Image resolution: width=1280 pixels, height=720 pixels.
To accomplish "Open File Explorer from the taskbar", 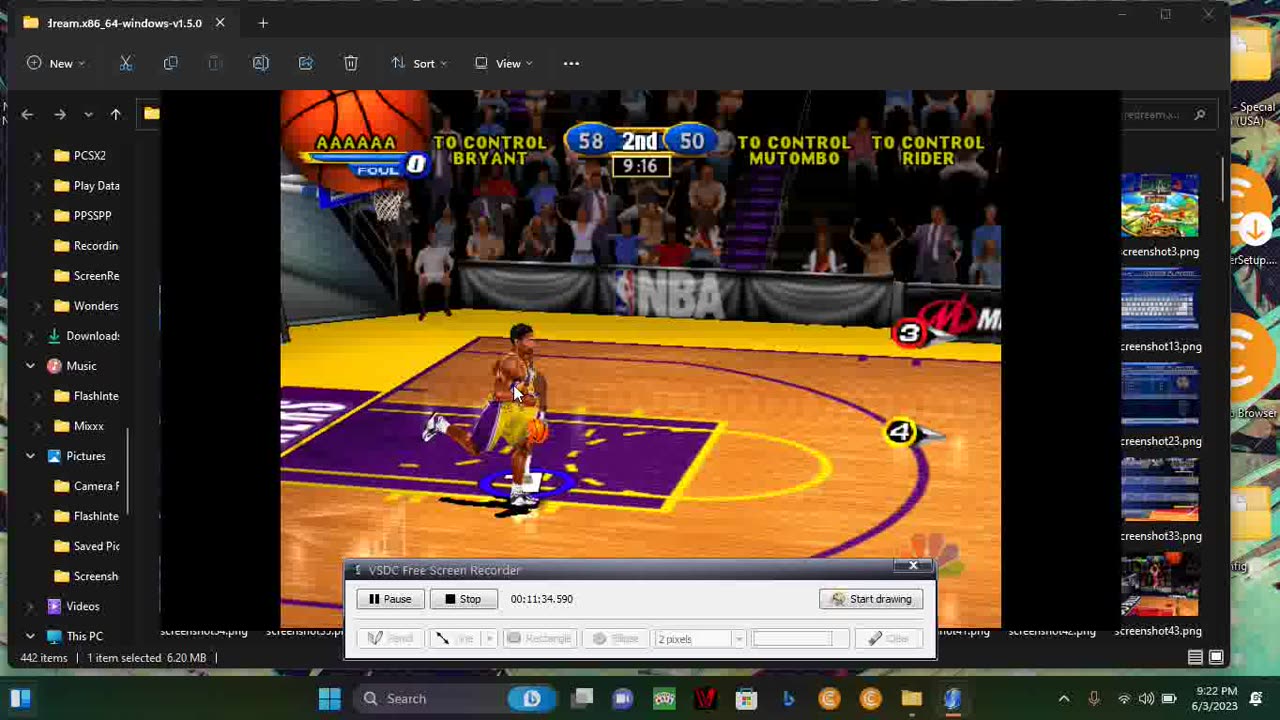I will (x=911, y=698).
